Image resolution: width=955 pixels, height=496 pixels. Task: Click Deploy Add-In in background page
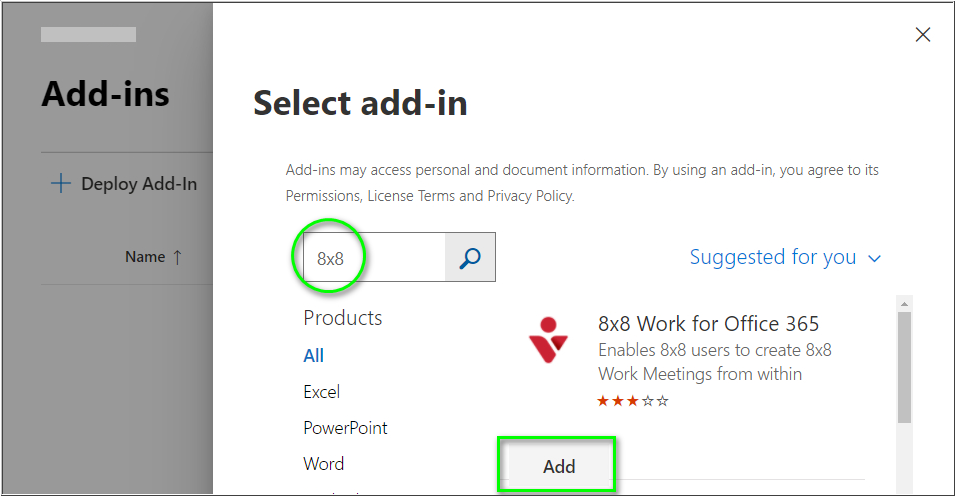139,184
